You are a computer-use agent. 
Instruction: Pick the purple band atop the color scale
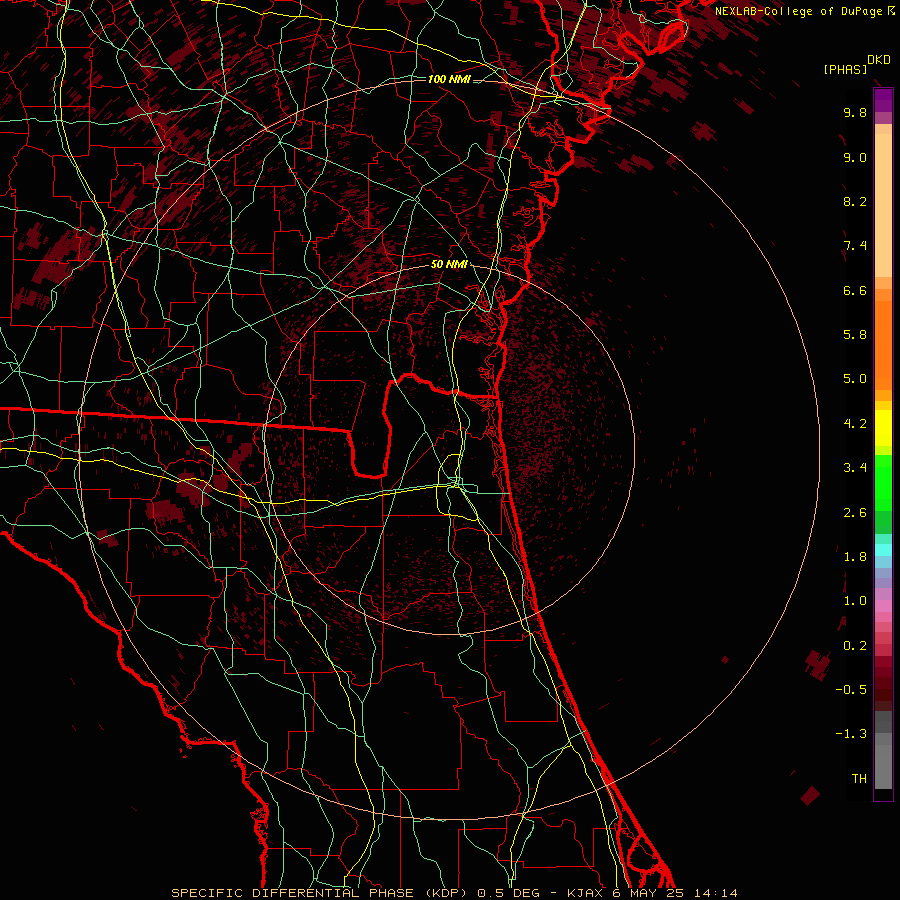click(883, 100)
